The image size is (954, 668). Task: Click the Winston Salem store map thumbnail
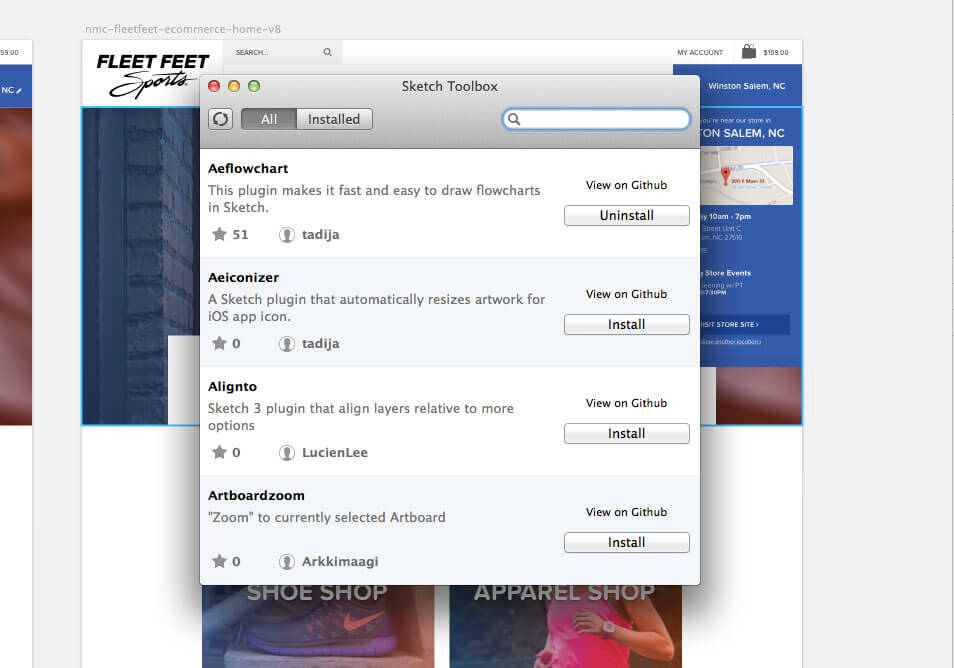[745, 175]
